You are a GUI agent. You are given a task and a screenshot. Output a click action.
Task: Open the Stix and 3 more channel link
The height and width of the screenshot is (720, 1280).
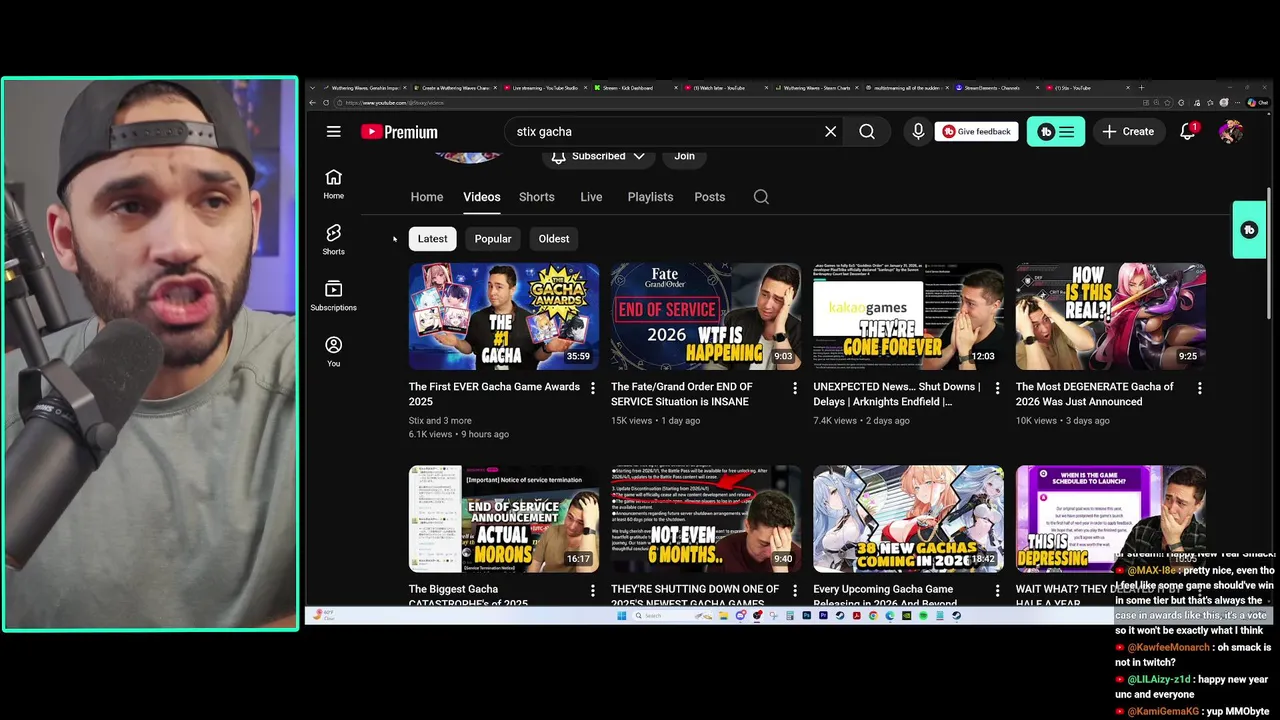(440, 420)
